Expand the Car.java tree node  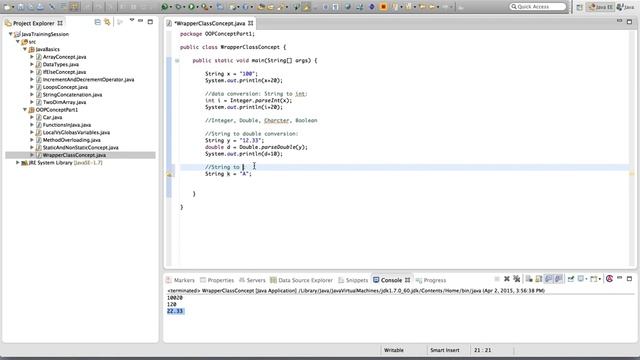pos(32,117)
